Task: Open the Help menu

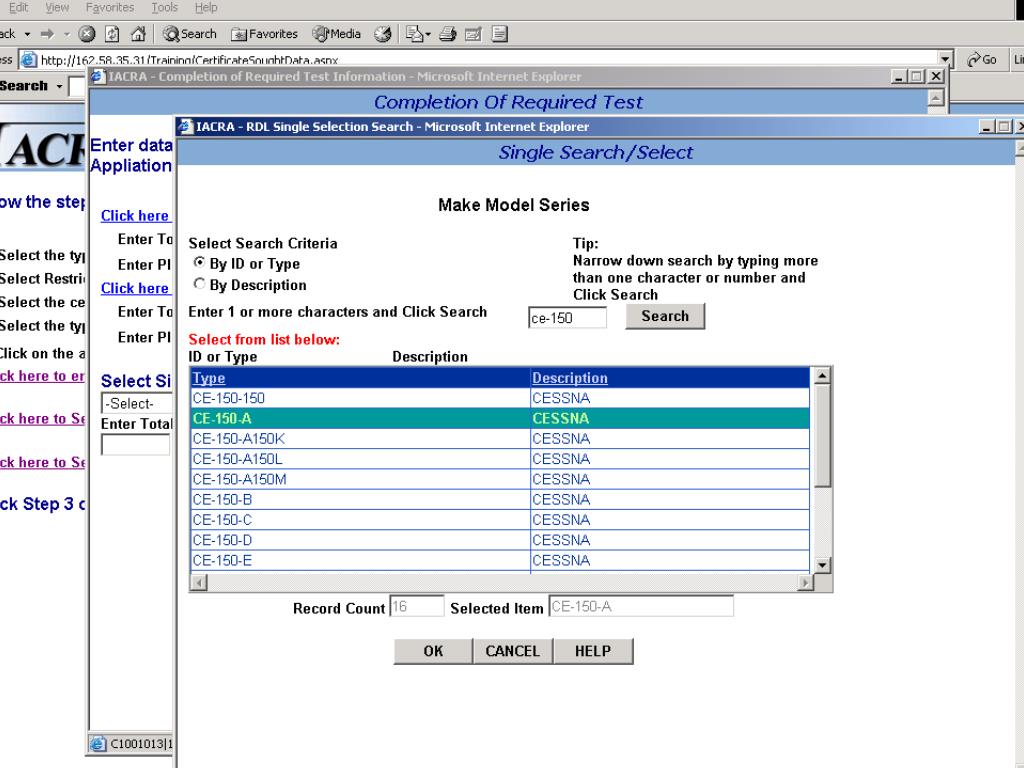Action: coord(205,8)
